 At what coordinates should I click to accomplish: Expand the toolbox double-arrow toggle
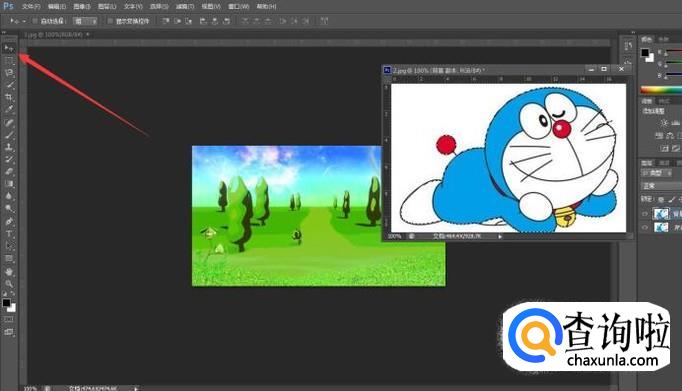click(x=4, y=33)
